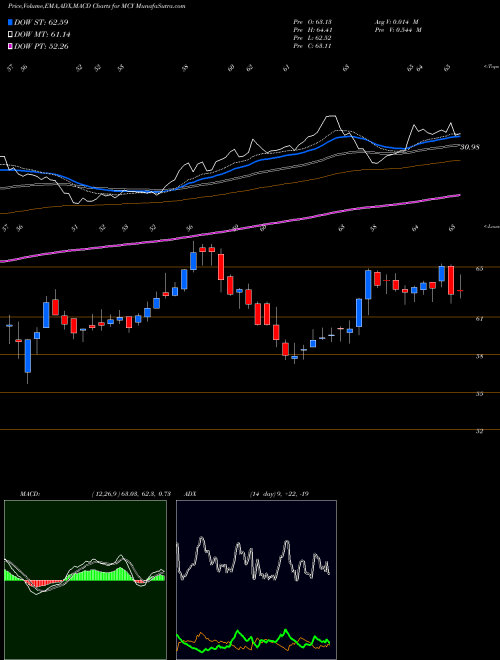Click the 52 price axis label

(x=479, y=431)
